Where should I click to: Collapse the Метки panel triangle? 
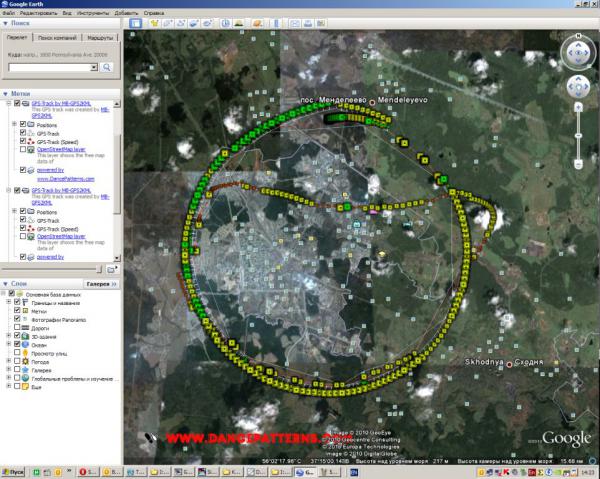point(5,94)
